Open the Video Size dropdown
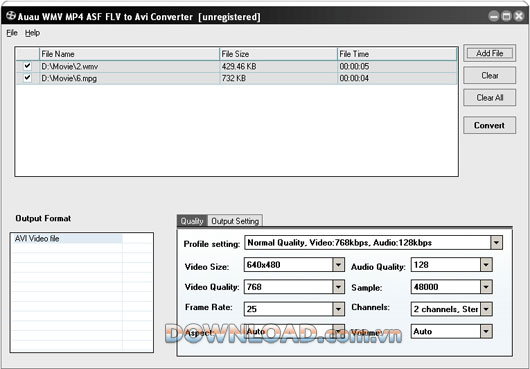Viewport: 530px width, 369px height. [x=338, y=265]
